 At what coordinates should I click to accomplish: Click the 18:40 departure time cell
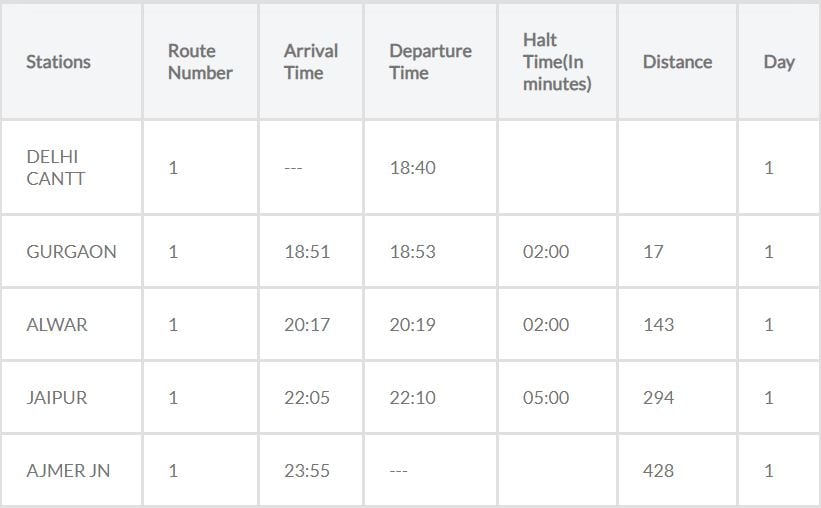click(412, 168)
